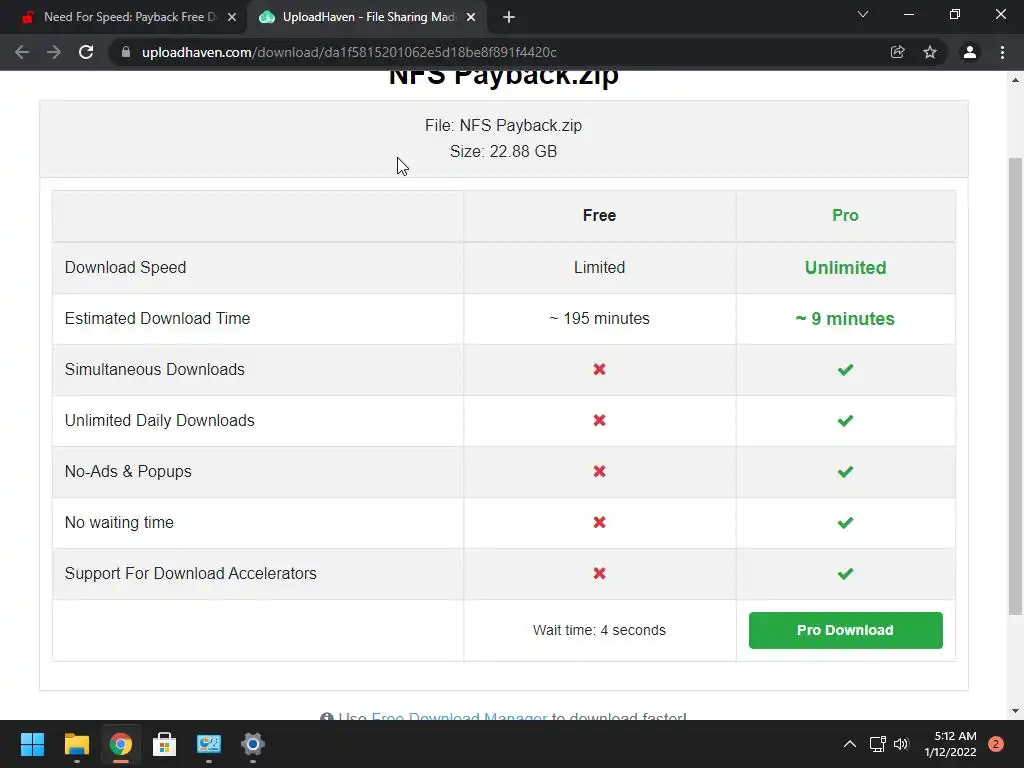Open the Chrome three-dot menu
The image size is (1024, 768).
point(1002,52)
